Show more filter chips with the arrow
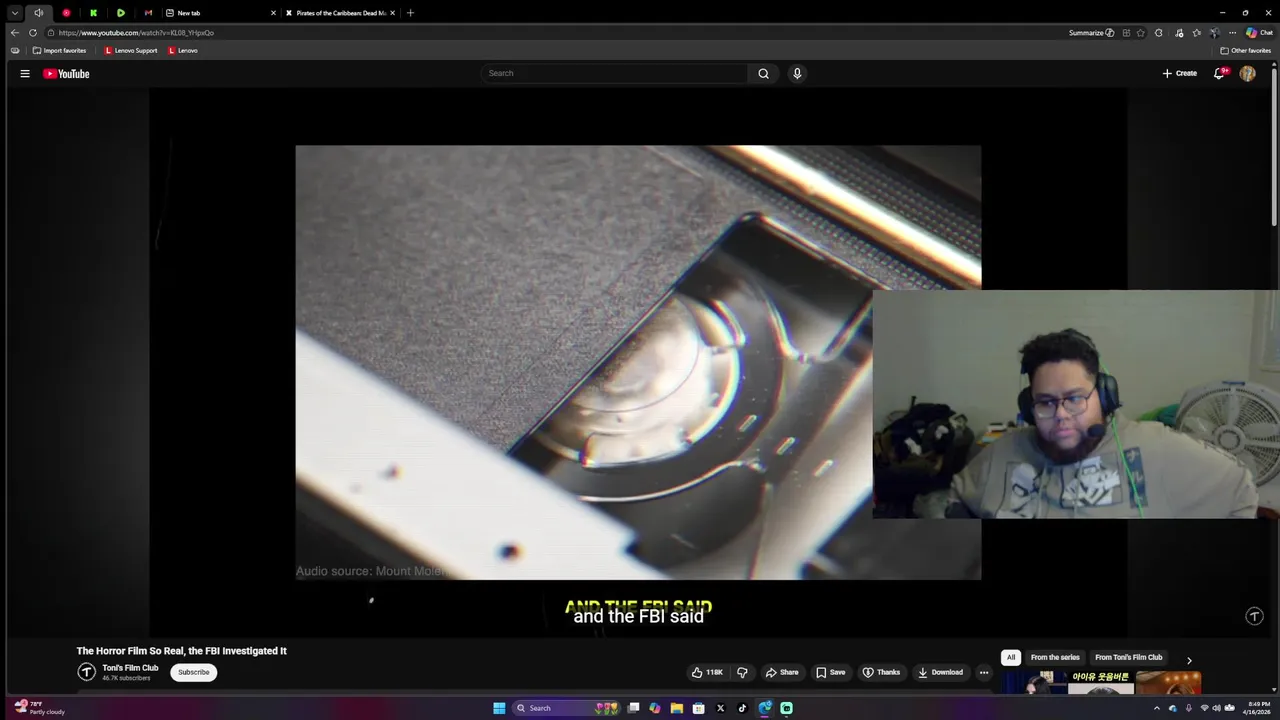The width and height of the screenshot is (1280, 720). click(1189, 660)
